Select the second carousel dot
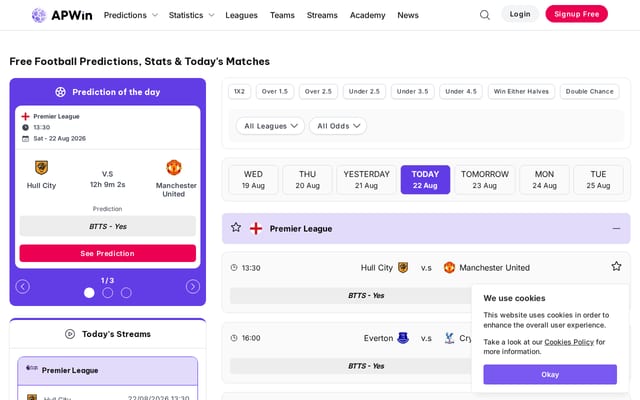This screenshot has height=400, width=640. pyautogui.click(x=108, y=293)
